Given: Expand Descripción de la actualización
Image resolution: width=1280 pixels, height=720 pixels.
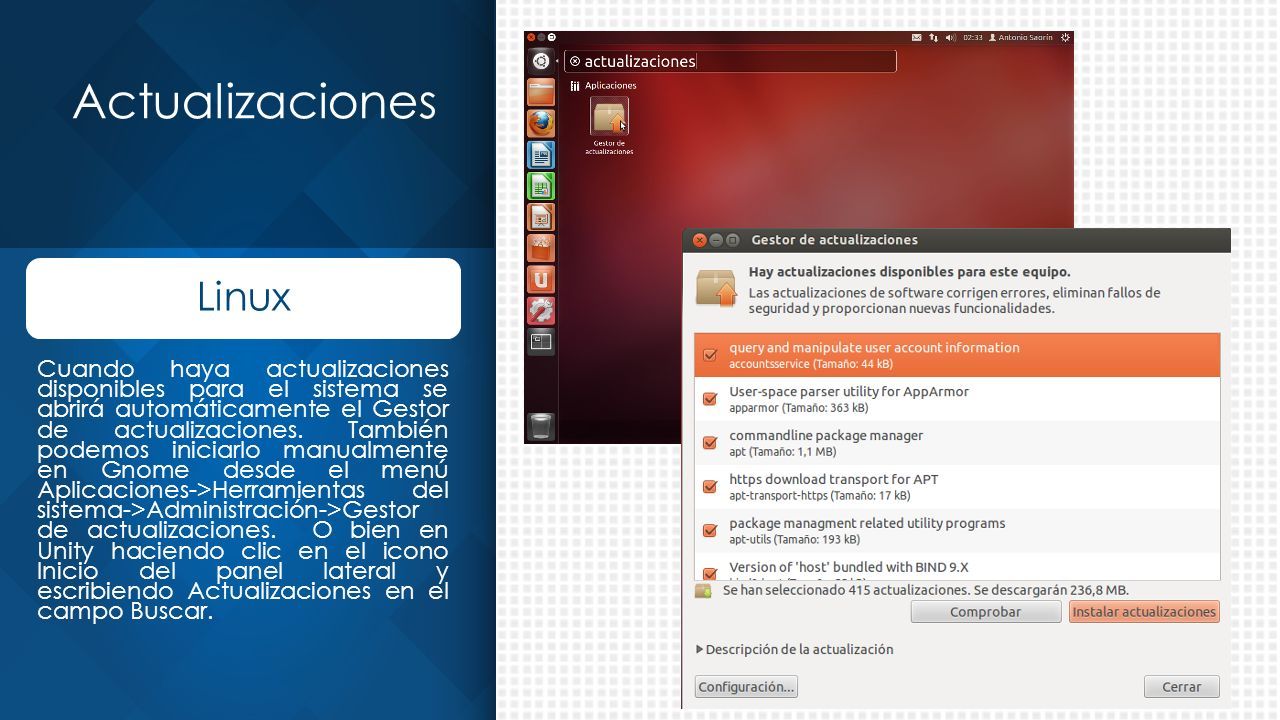Looking at the screenshot, I should coord(795,649).
